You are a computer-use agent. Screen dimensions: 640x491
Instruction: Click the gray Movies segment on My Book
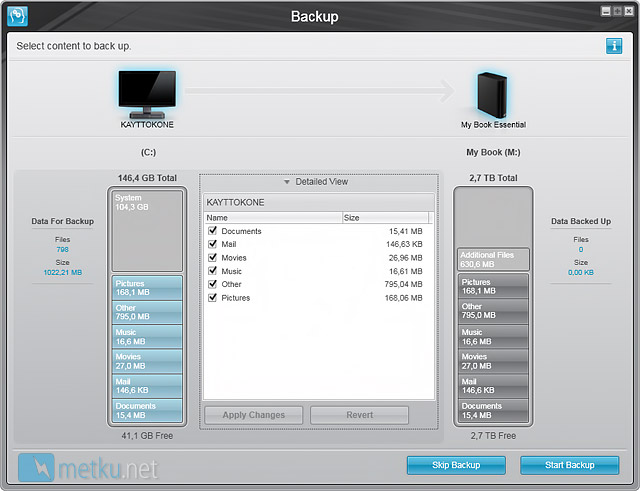493,361
